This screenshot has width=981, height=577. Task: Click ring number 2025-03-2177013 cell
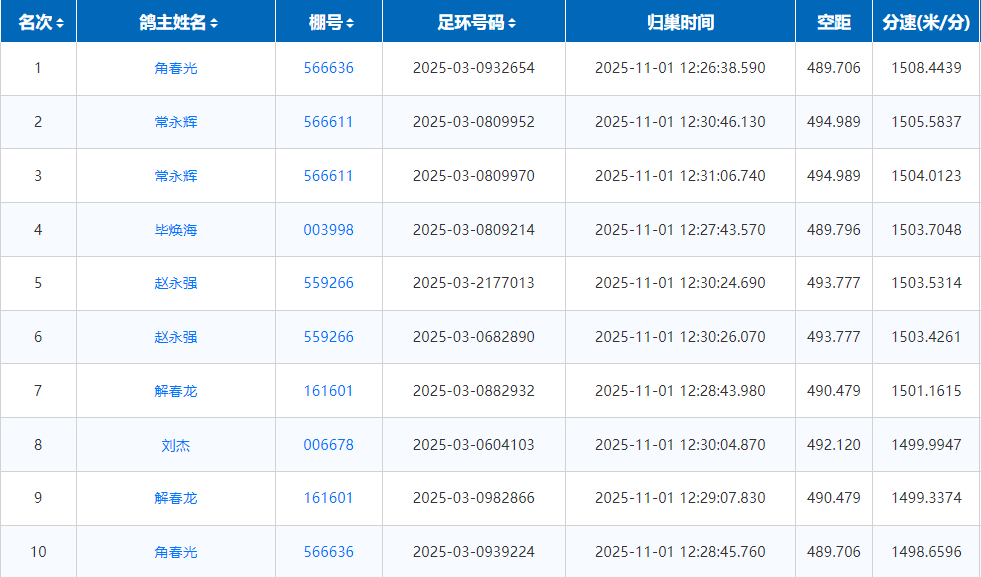pyautogui.click(x=473, y=283)
